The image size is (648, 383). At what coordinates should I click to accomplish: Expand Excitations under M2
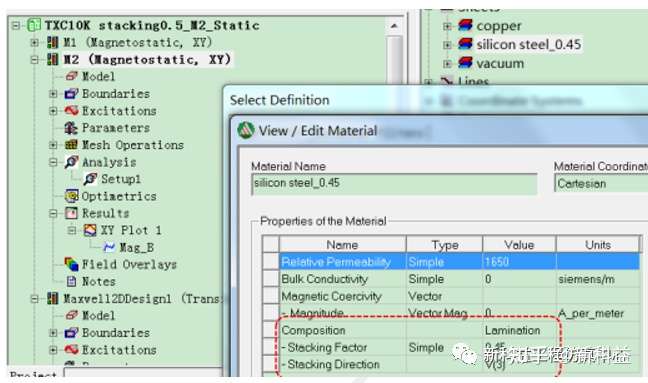pyautogui.click(x=53, y=111)
